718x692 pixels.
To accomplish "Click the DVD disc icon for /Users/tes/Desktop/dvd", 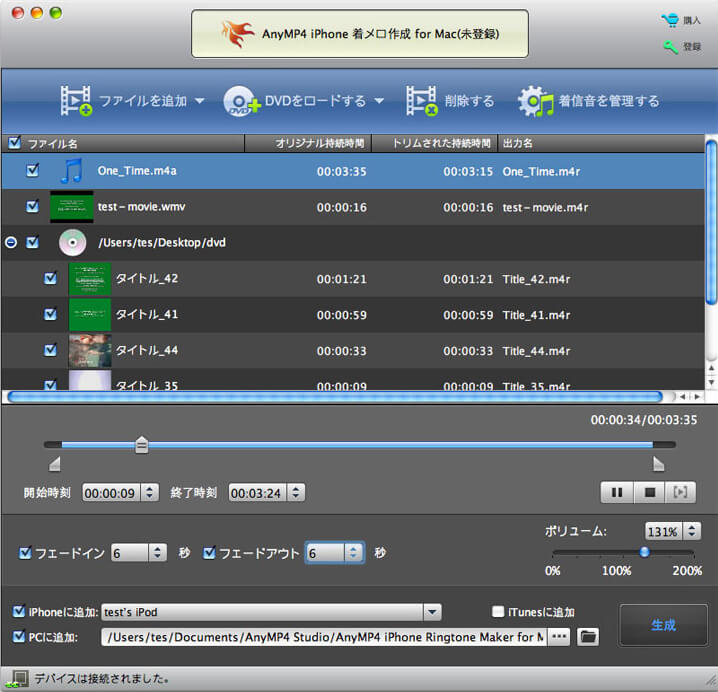I will (x=72, y=243).
